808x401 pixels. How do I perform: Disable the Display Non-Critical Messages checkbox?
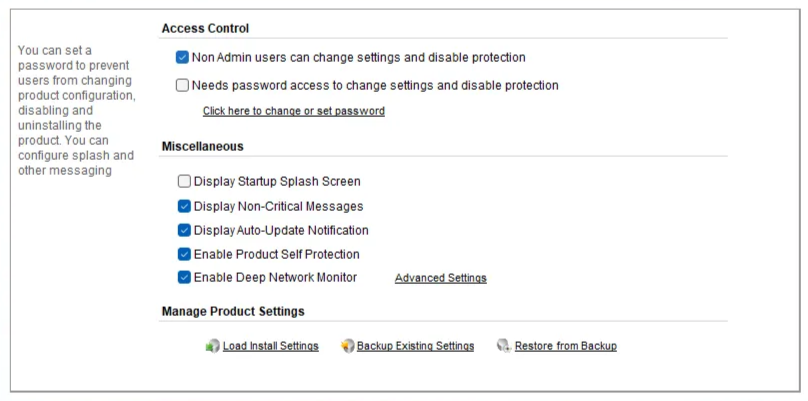click(x=183, y=206)
